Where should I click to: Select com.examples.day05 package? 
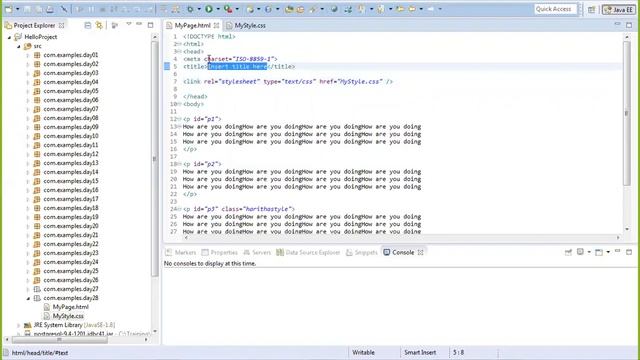point(71,91)
